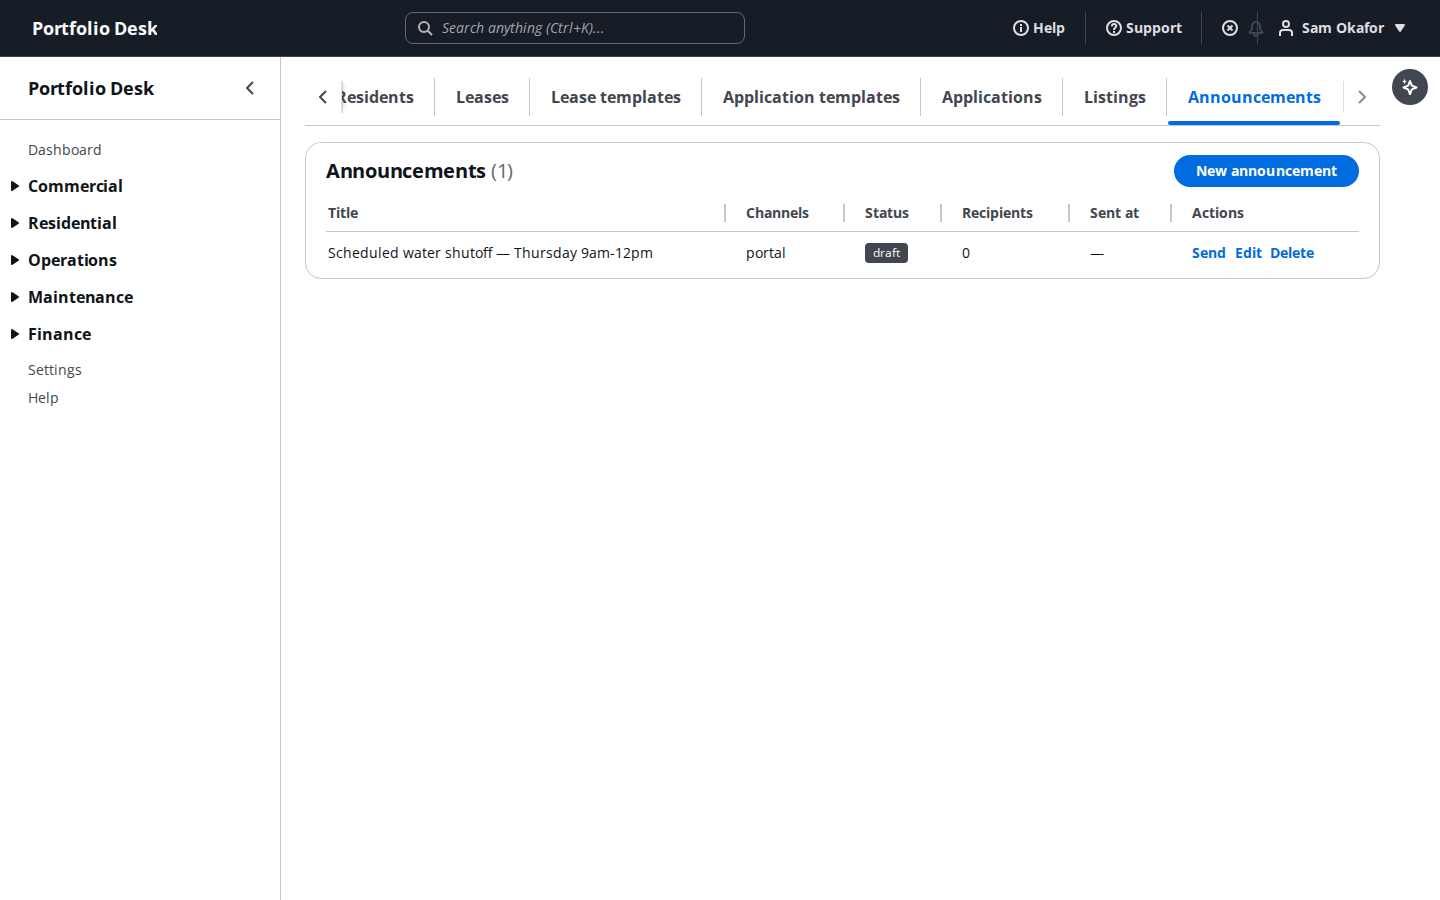Click the user profile icon
This screenshot has height=900, width=1440.
pos(1286,28)
